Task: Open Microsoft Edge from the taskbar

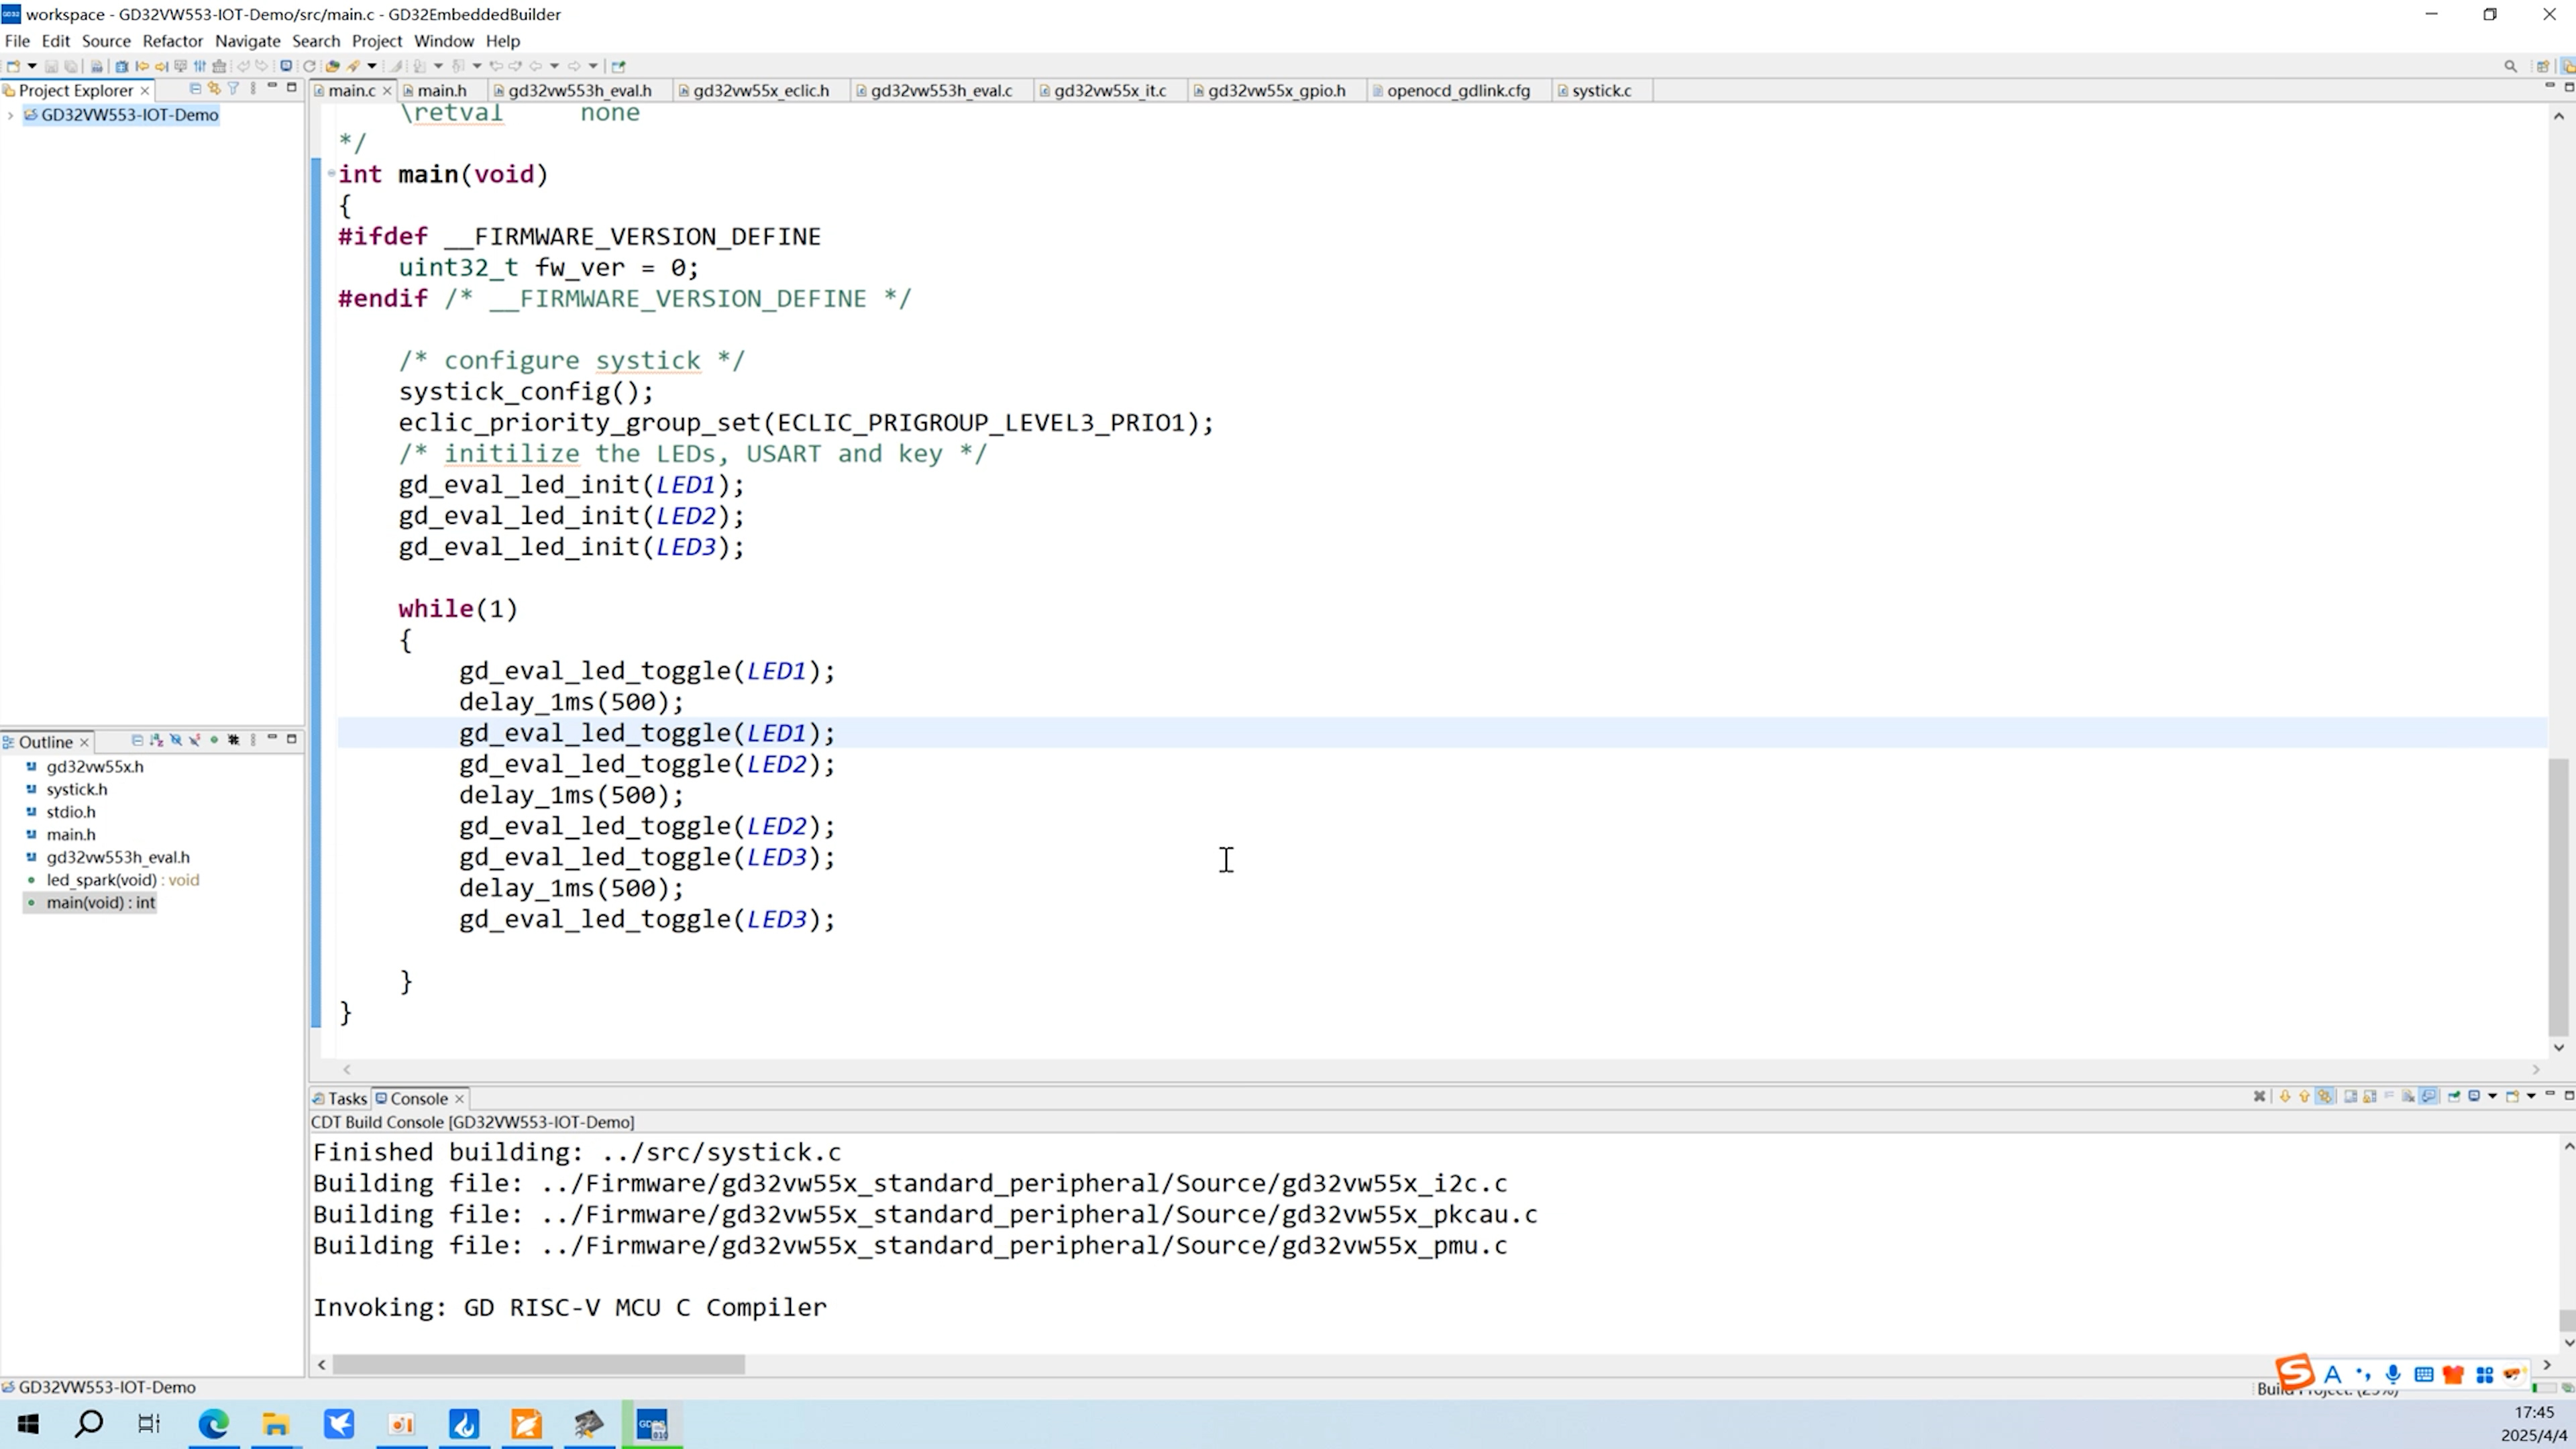Action: [213, 1424]
